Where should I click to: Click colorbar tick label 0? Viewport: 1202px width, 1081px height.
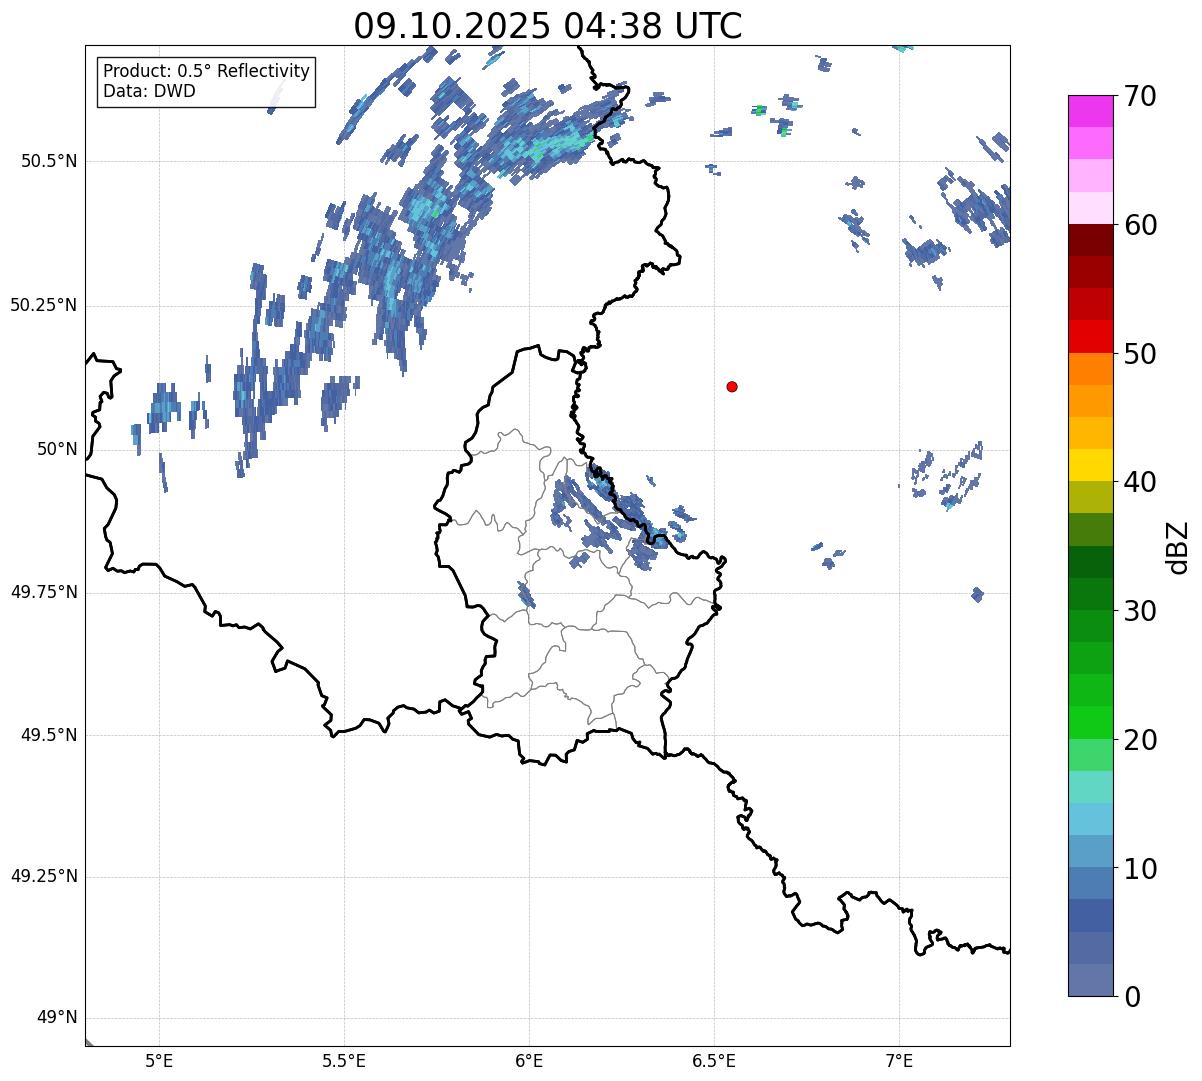coord(1132,997)
